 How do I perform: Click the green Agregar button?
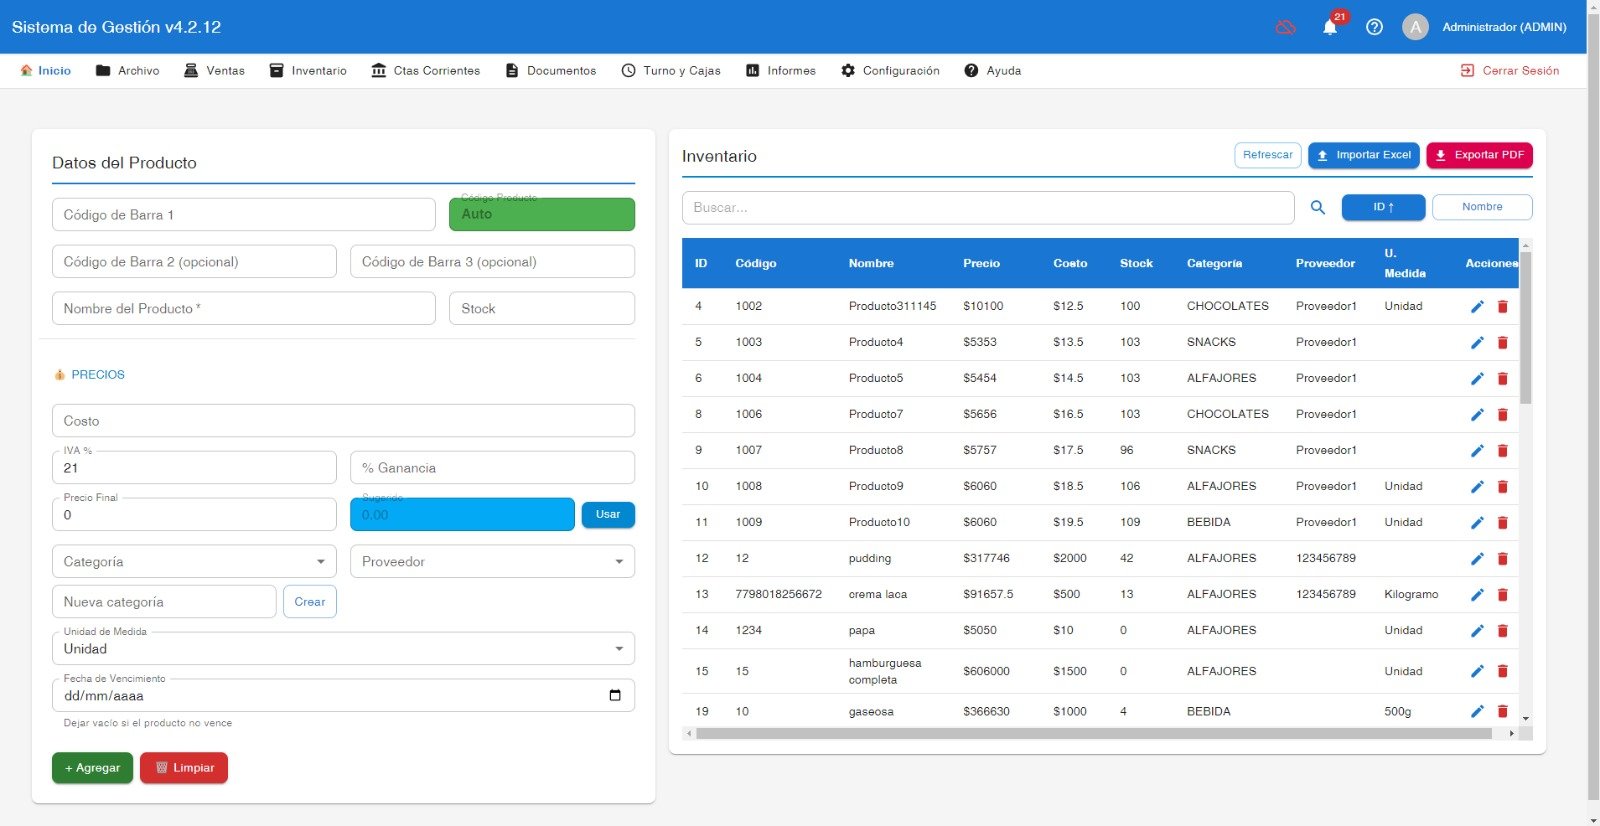click(92, 768)
